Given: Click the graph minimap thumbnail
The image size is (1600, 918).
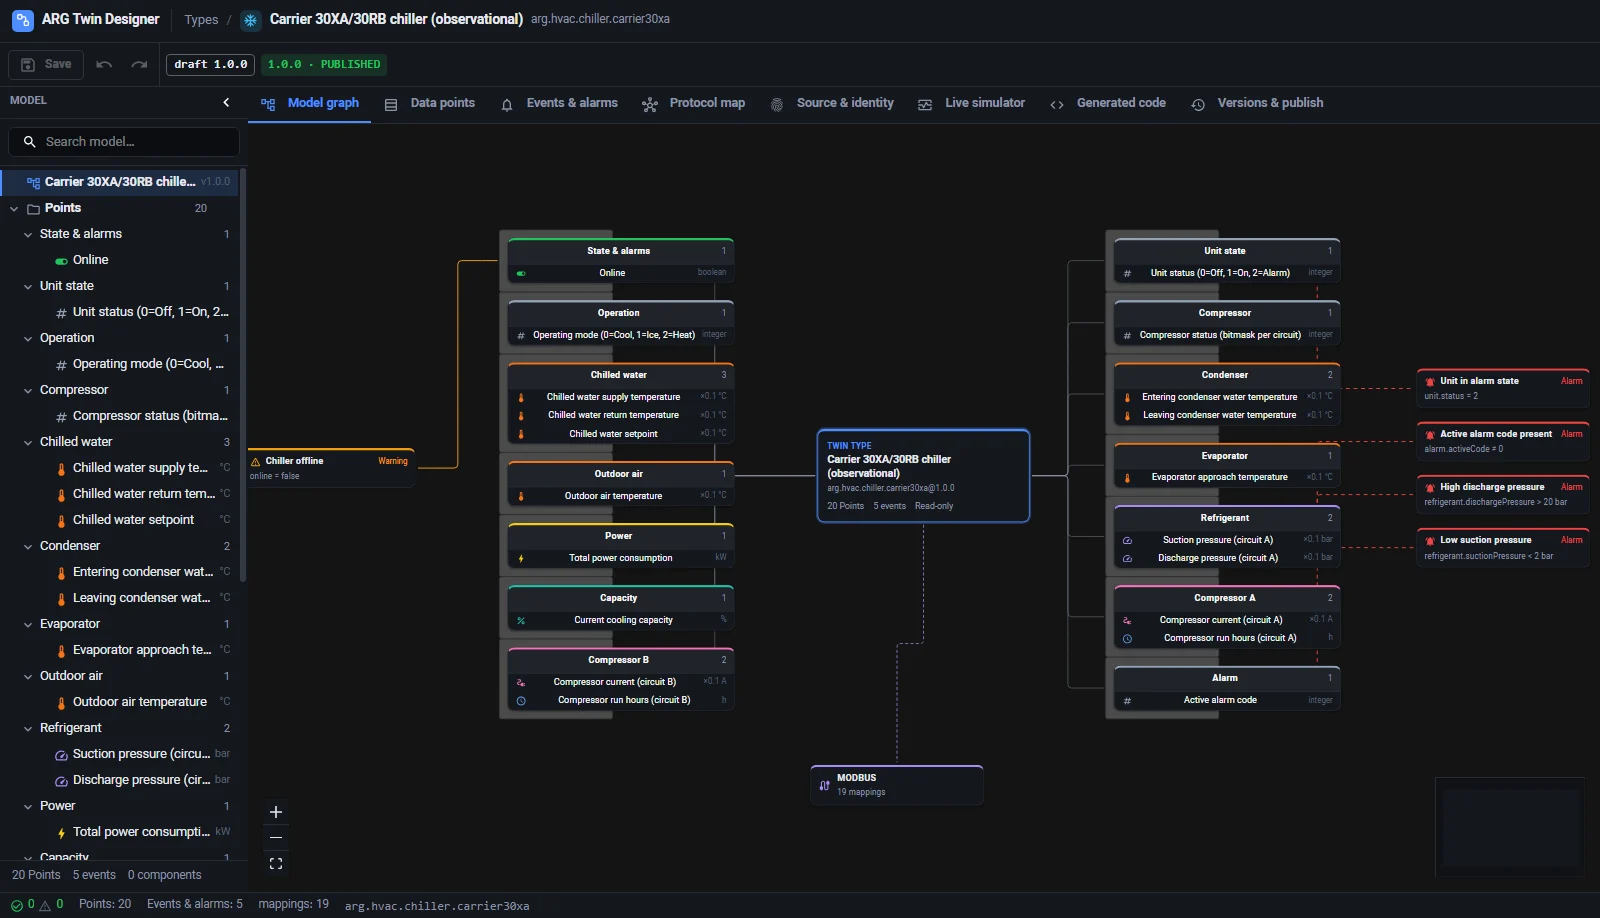Looking at the screenshot, I should pos(1510,827).
